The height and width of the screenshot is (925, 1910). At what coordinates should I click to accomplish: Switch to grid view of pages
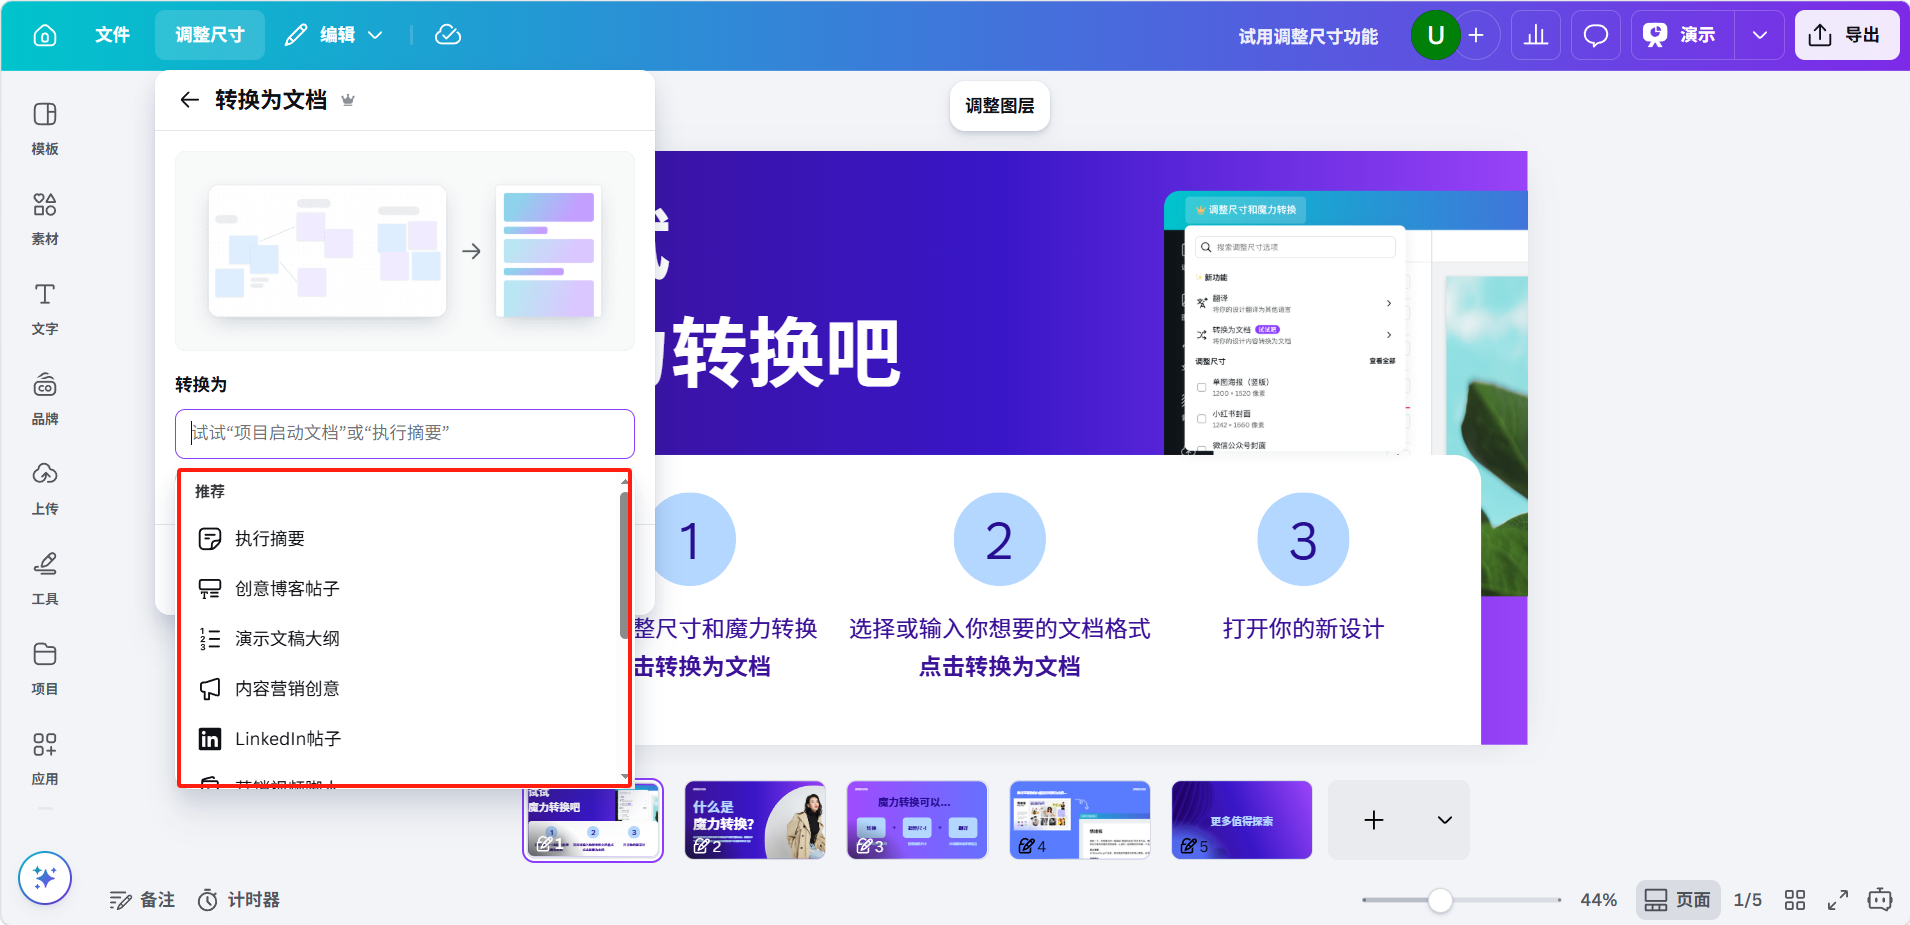click(x=1795, y=900)
